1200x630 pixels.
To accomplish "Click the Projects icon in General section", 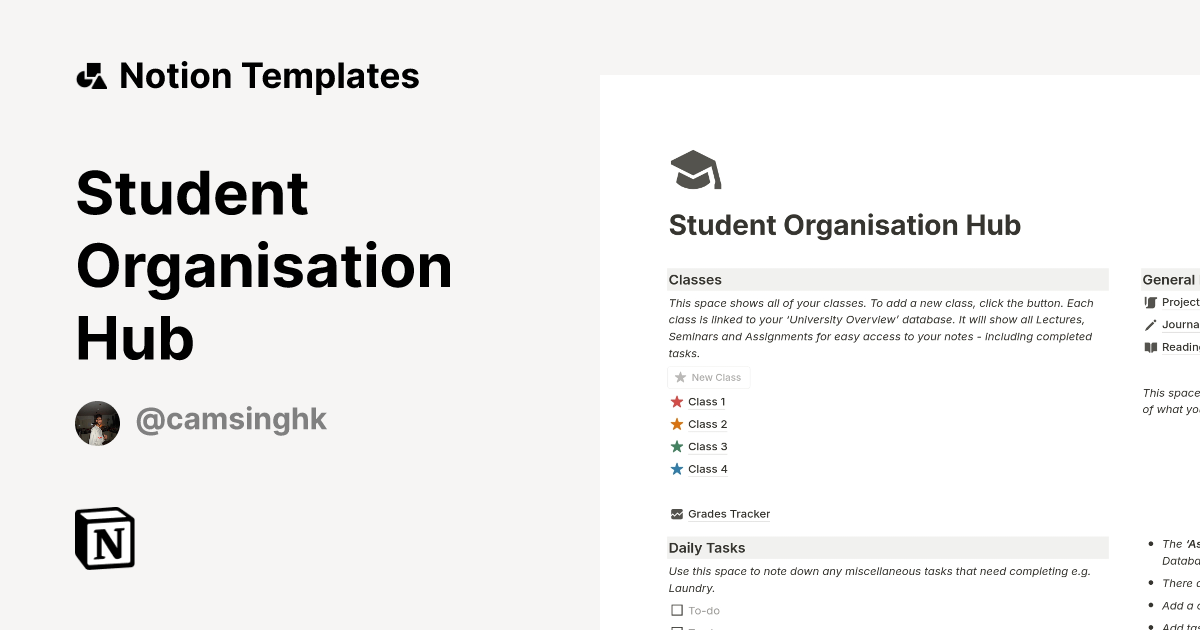I will tap(1150, 301).
